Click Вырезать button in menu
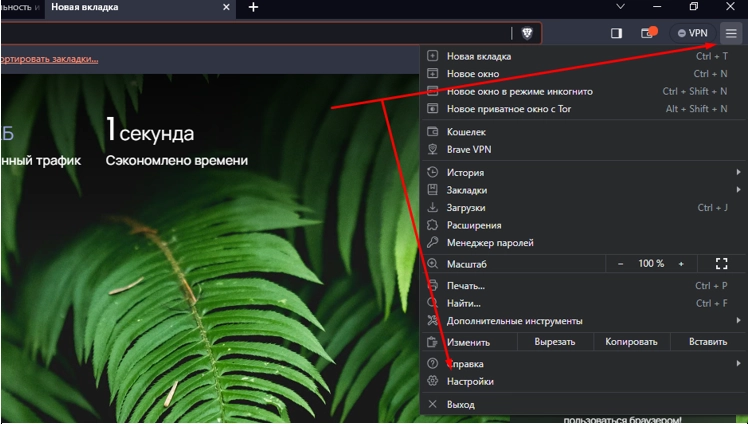The width and height of the screenshot is (748, 424). 555,342
